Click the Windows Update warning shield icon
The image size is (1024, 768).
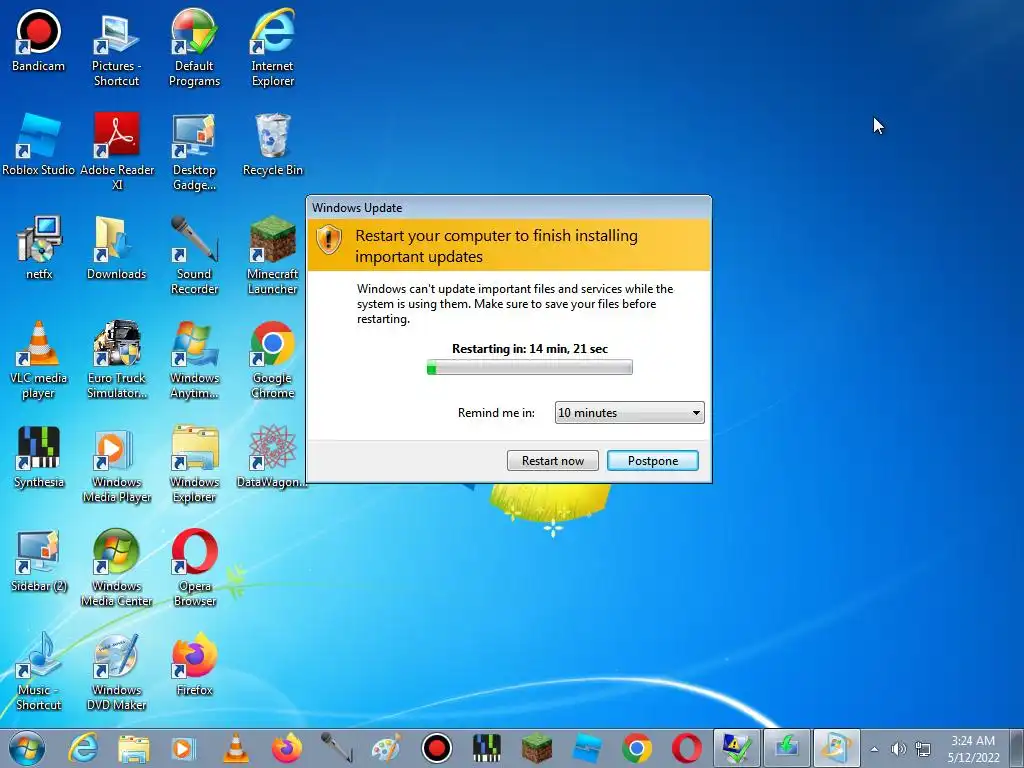(329, 239)
